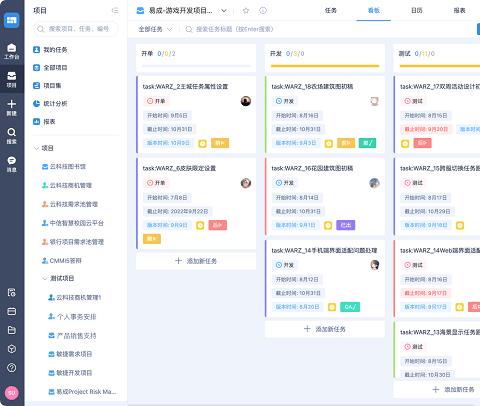Open 我的任务 in the project panel
The height and width of the screenshot is (406, 480).
point(50,50)
